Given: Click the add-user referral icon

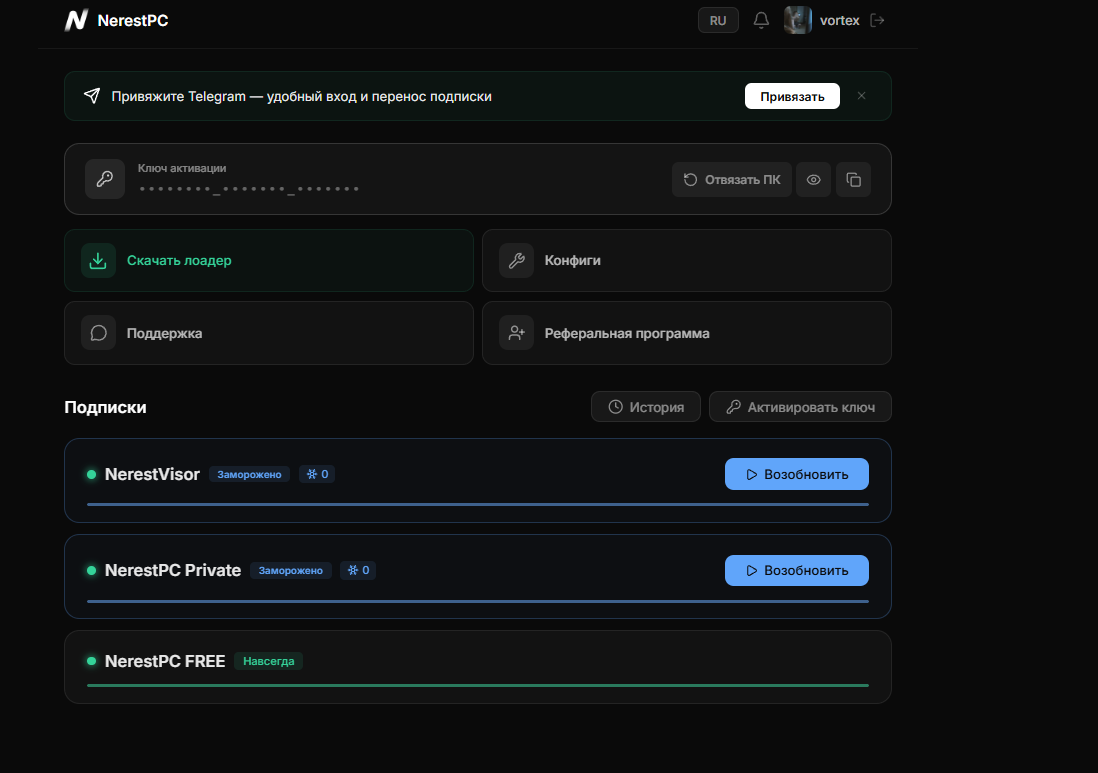Looking at the screenshot, I should pyautogui.click(x=516, y=333).
